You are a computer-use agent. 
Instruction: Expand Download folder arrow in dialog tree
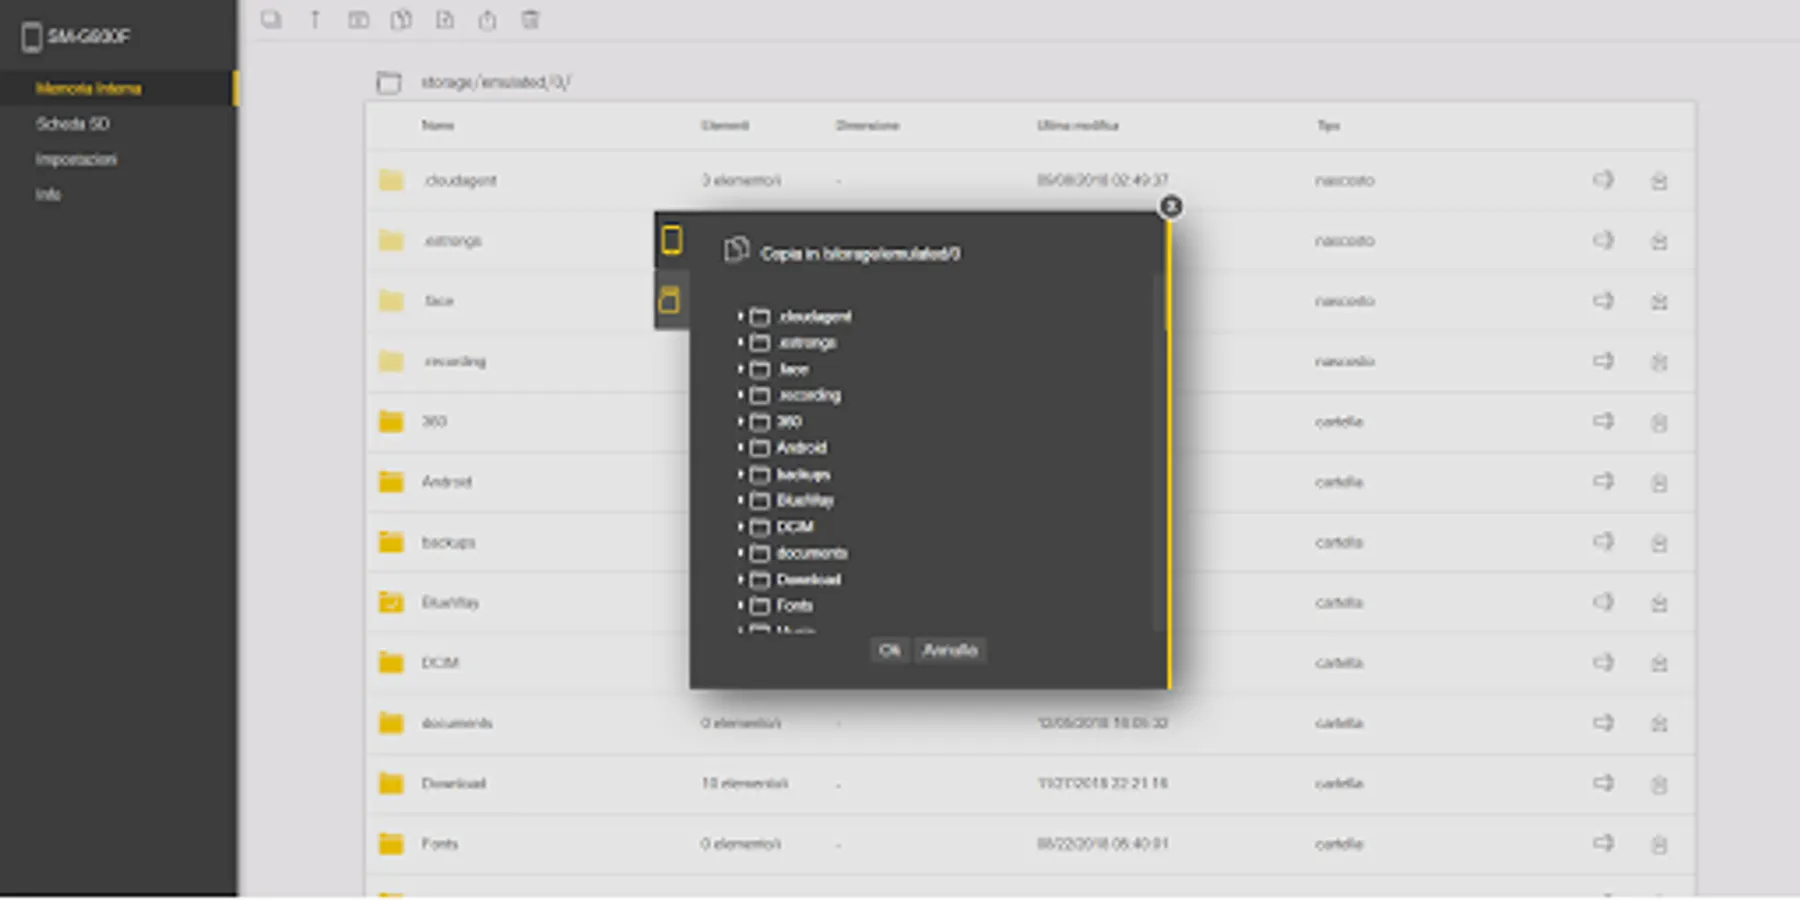pyautogui.click(x=741, y=579)
